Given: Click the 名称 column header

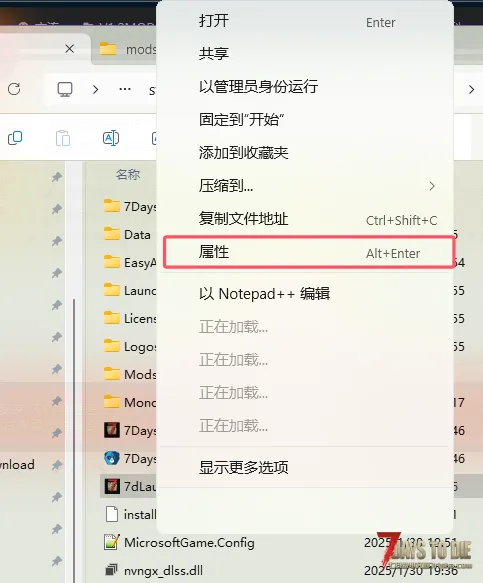Looking at the screenshot, I should (128, 174).
